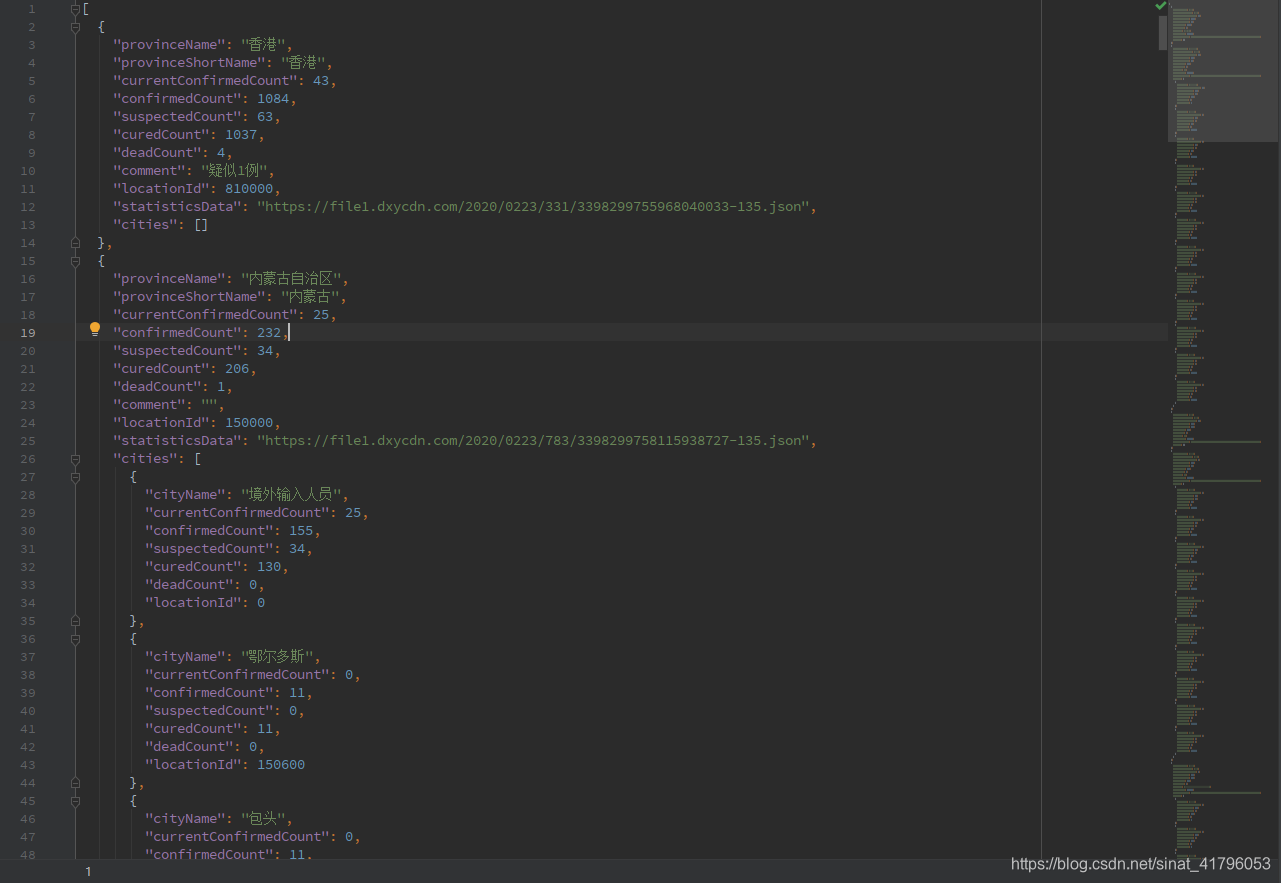Click the "suspectedCount" key on line 31
The height and width of the screenshot is (883, 1281).
click(209, 549)
